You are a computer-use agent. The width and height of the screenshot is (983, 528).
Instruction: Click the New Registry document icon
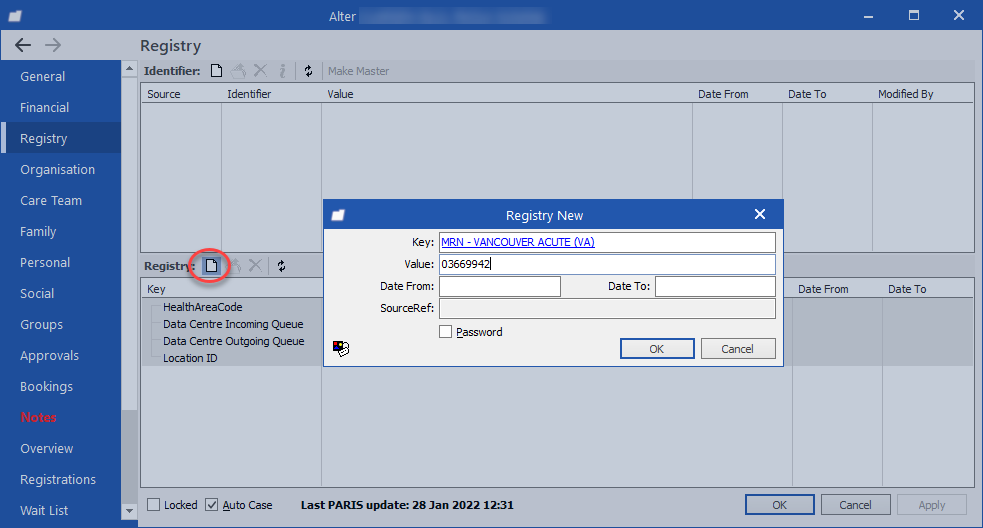click(x=211, y=266)
